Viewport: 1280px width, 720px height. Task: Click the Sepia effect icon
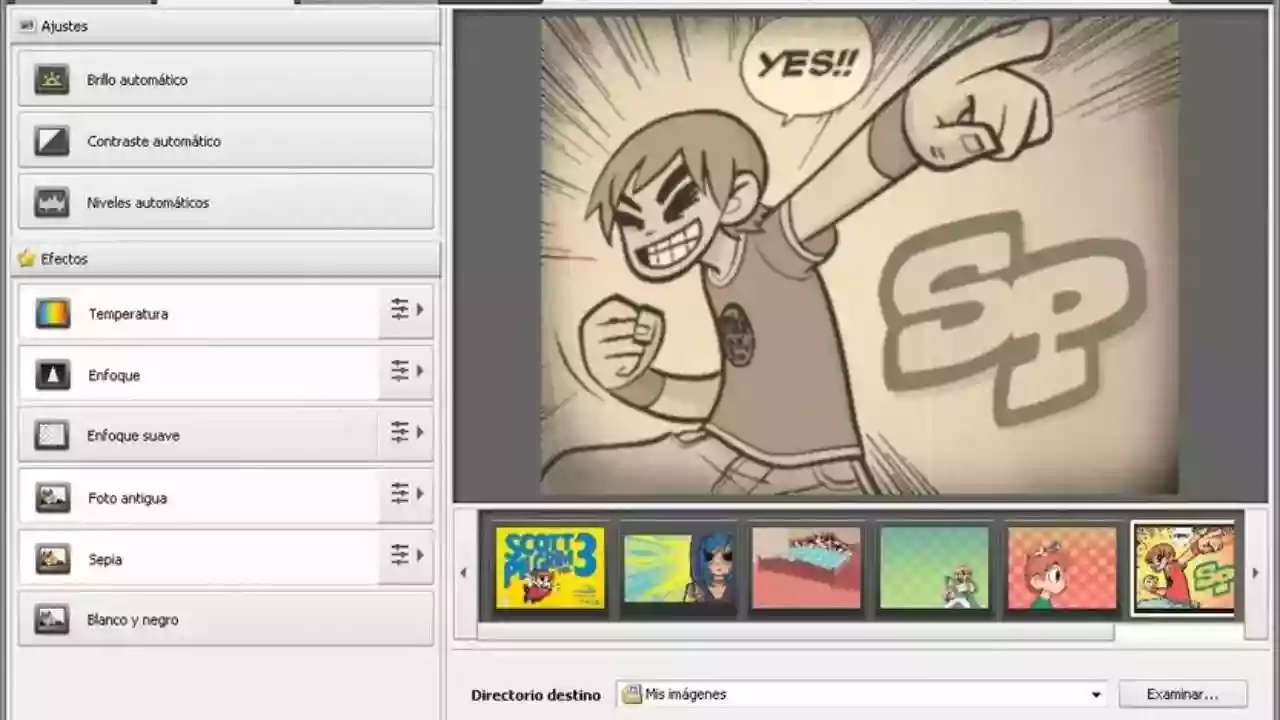53,559
